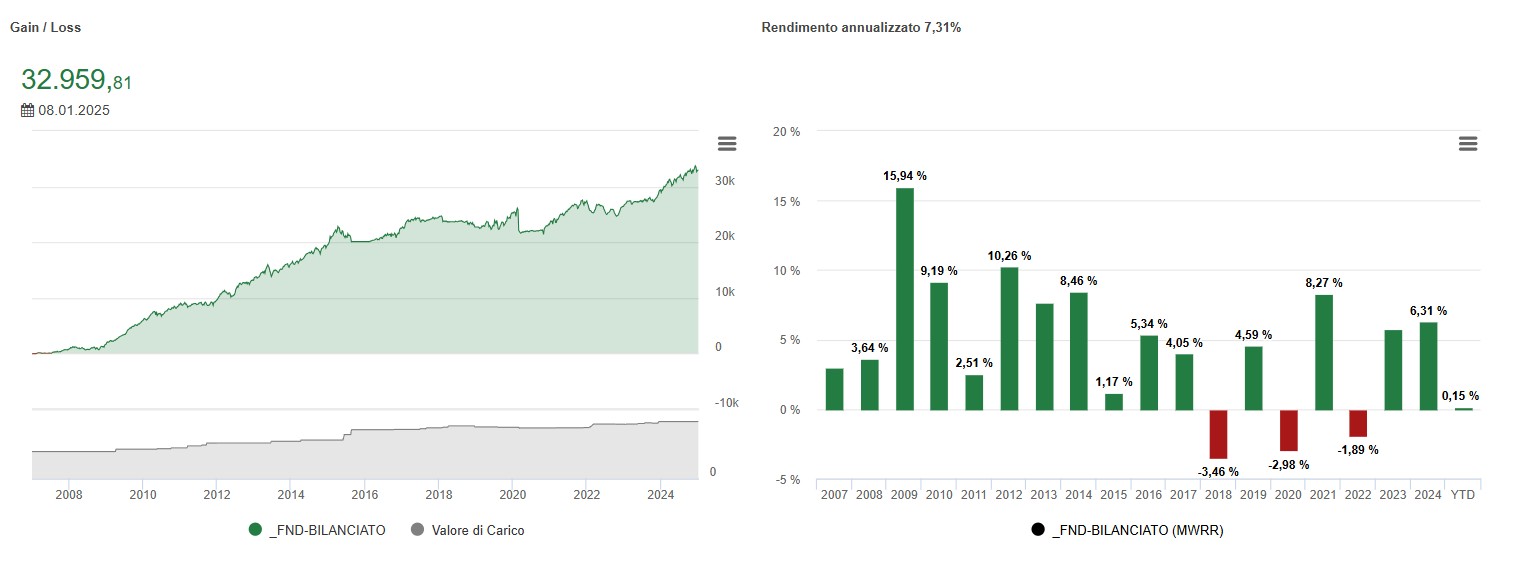
Task: Toggle the _FND-BILANCIATO (MWRR) legend label
Action: click(1137, 530)
